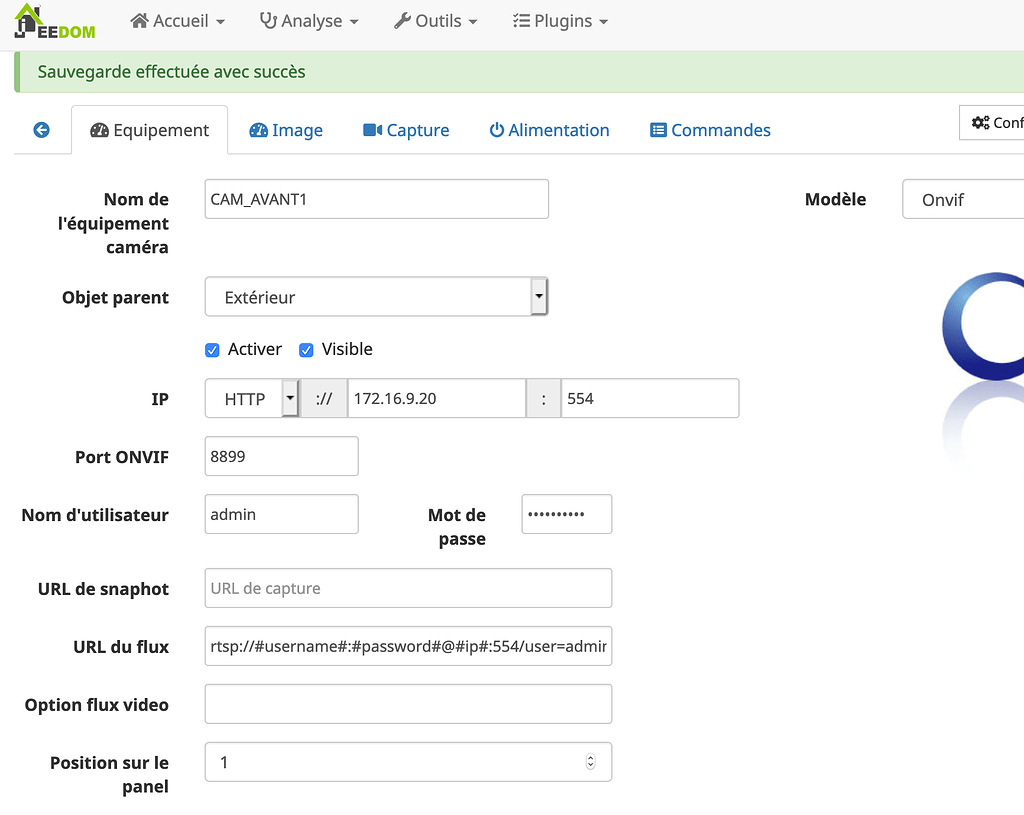Open the HTTP protocol dropdown
The width and height of the screenshot is (1024, 815).
point(252,398)
